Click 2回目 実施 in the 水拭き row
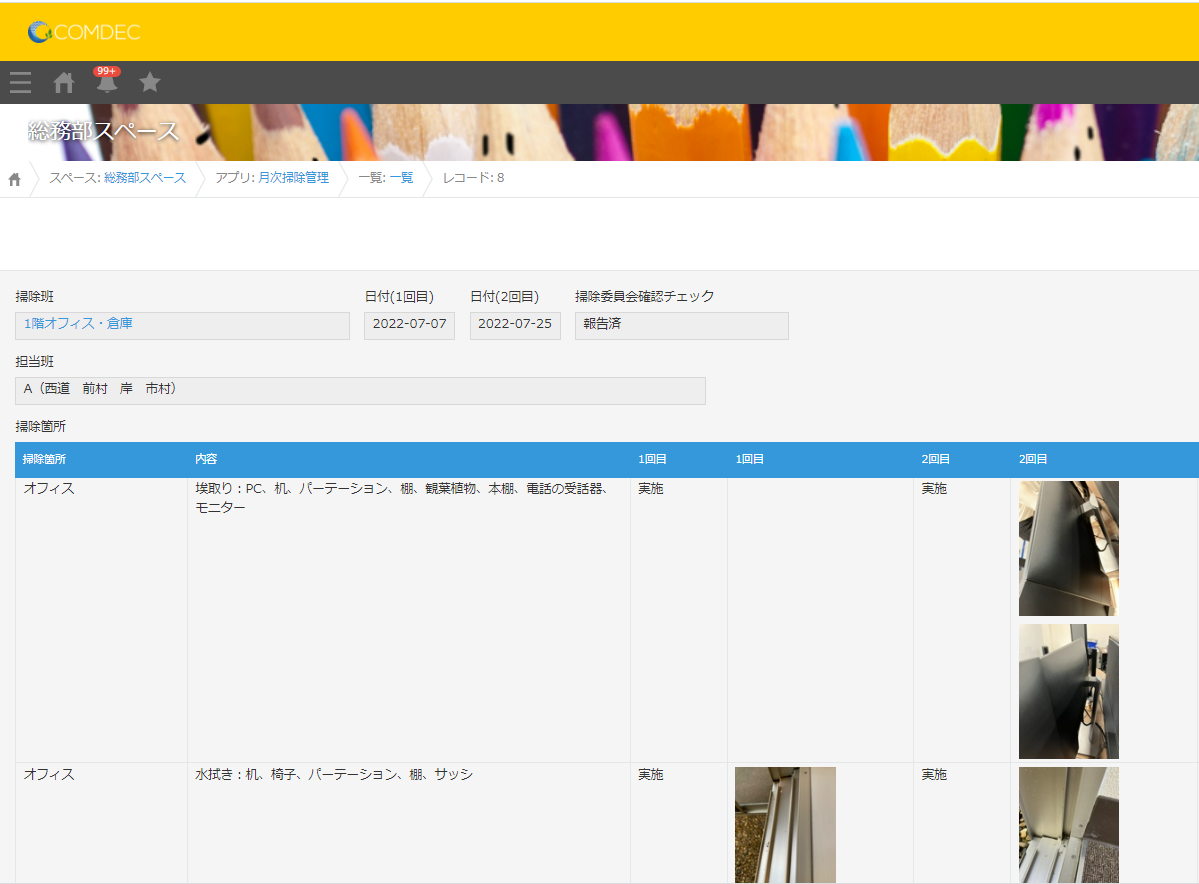Image resolution: width=1199 pixels, height=884 pixels. [934, 775]
